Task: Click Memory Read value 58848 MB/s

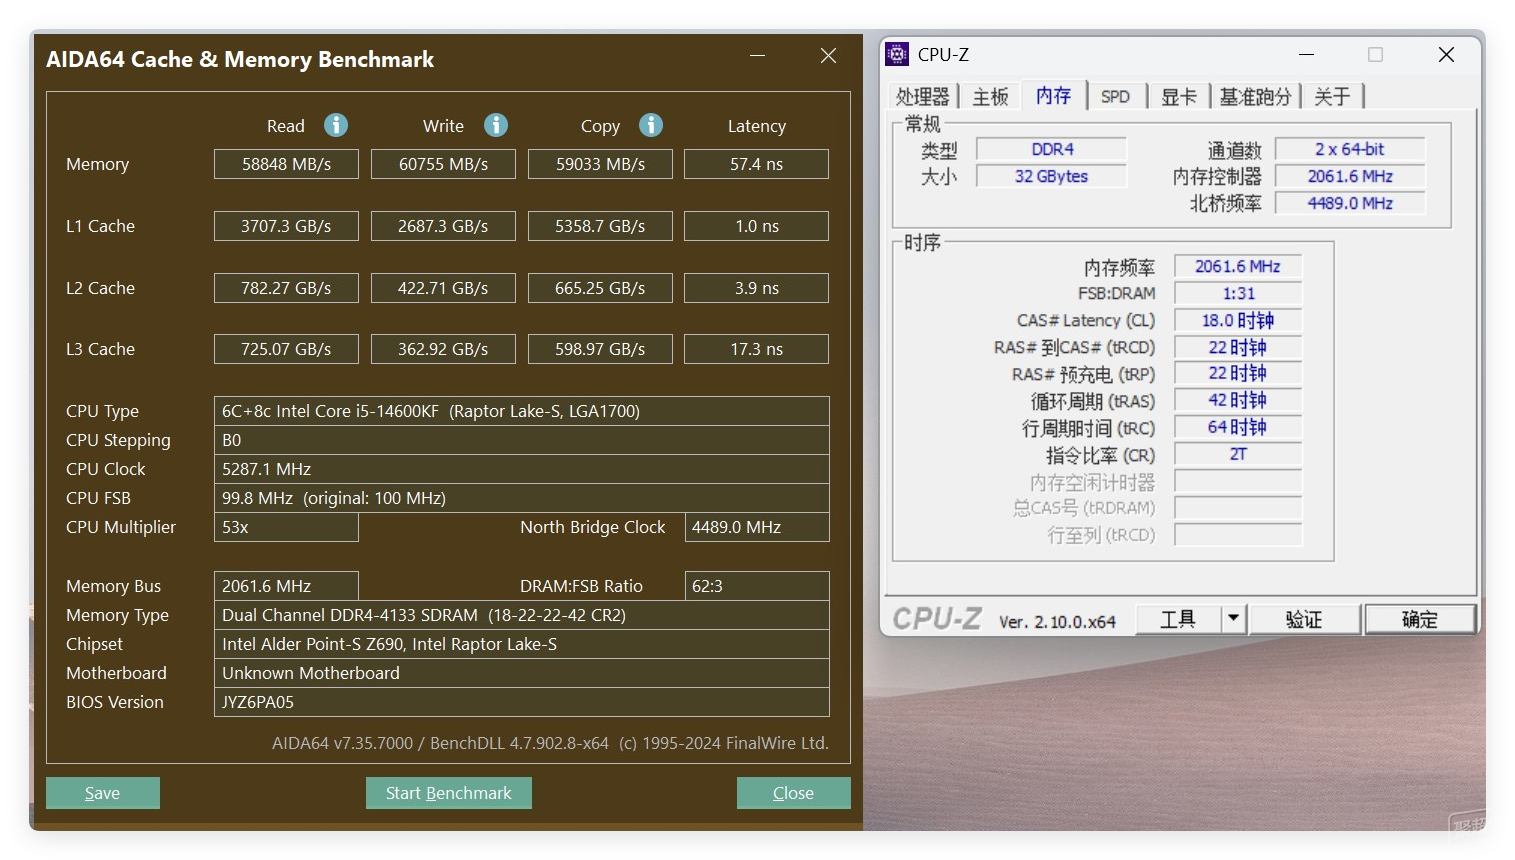Action: (x=286, y=164)
